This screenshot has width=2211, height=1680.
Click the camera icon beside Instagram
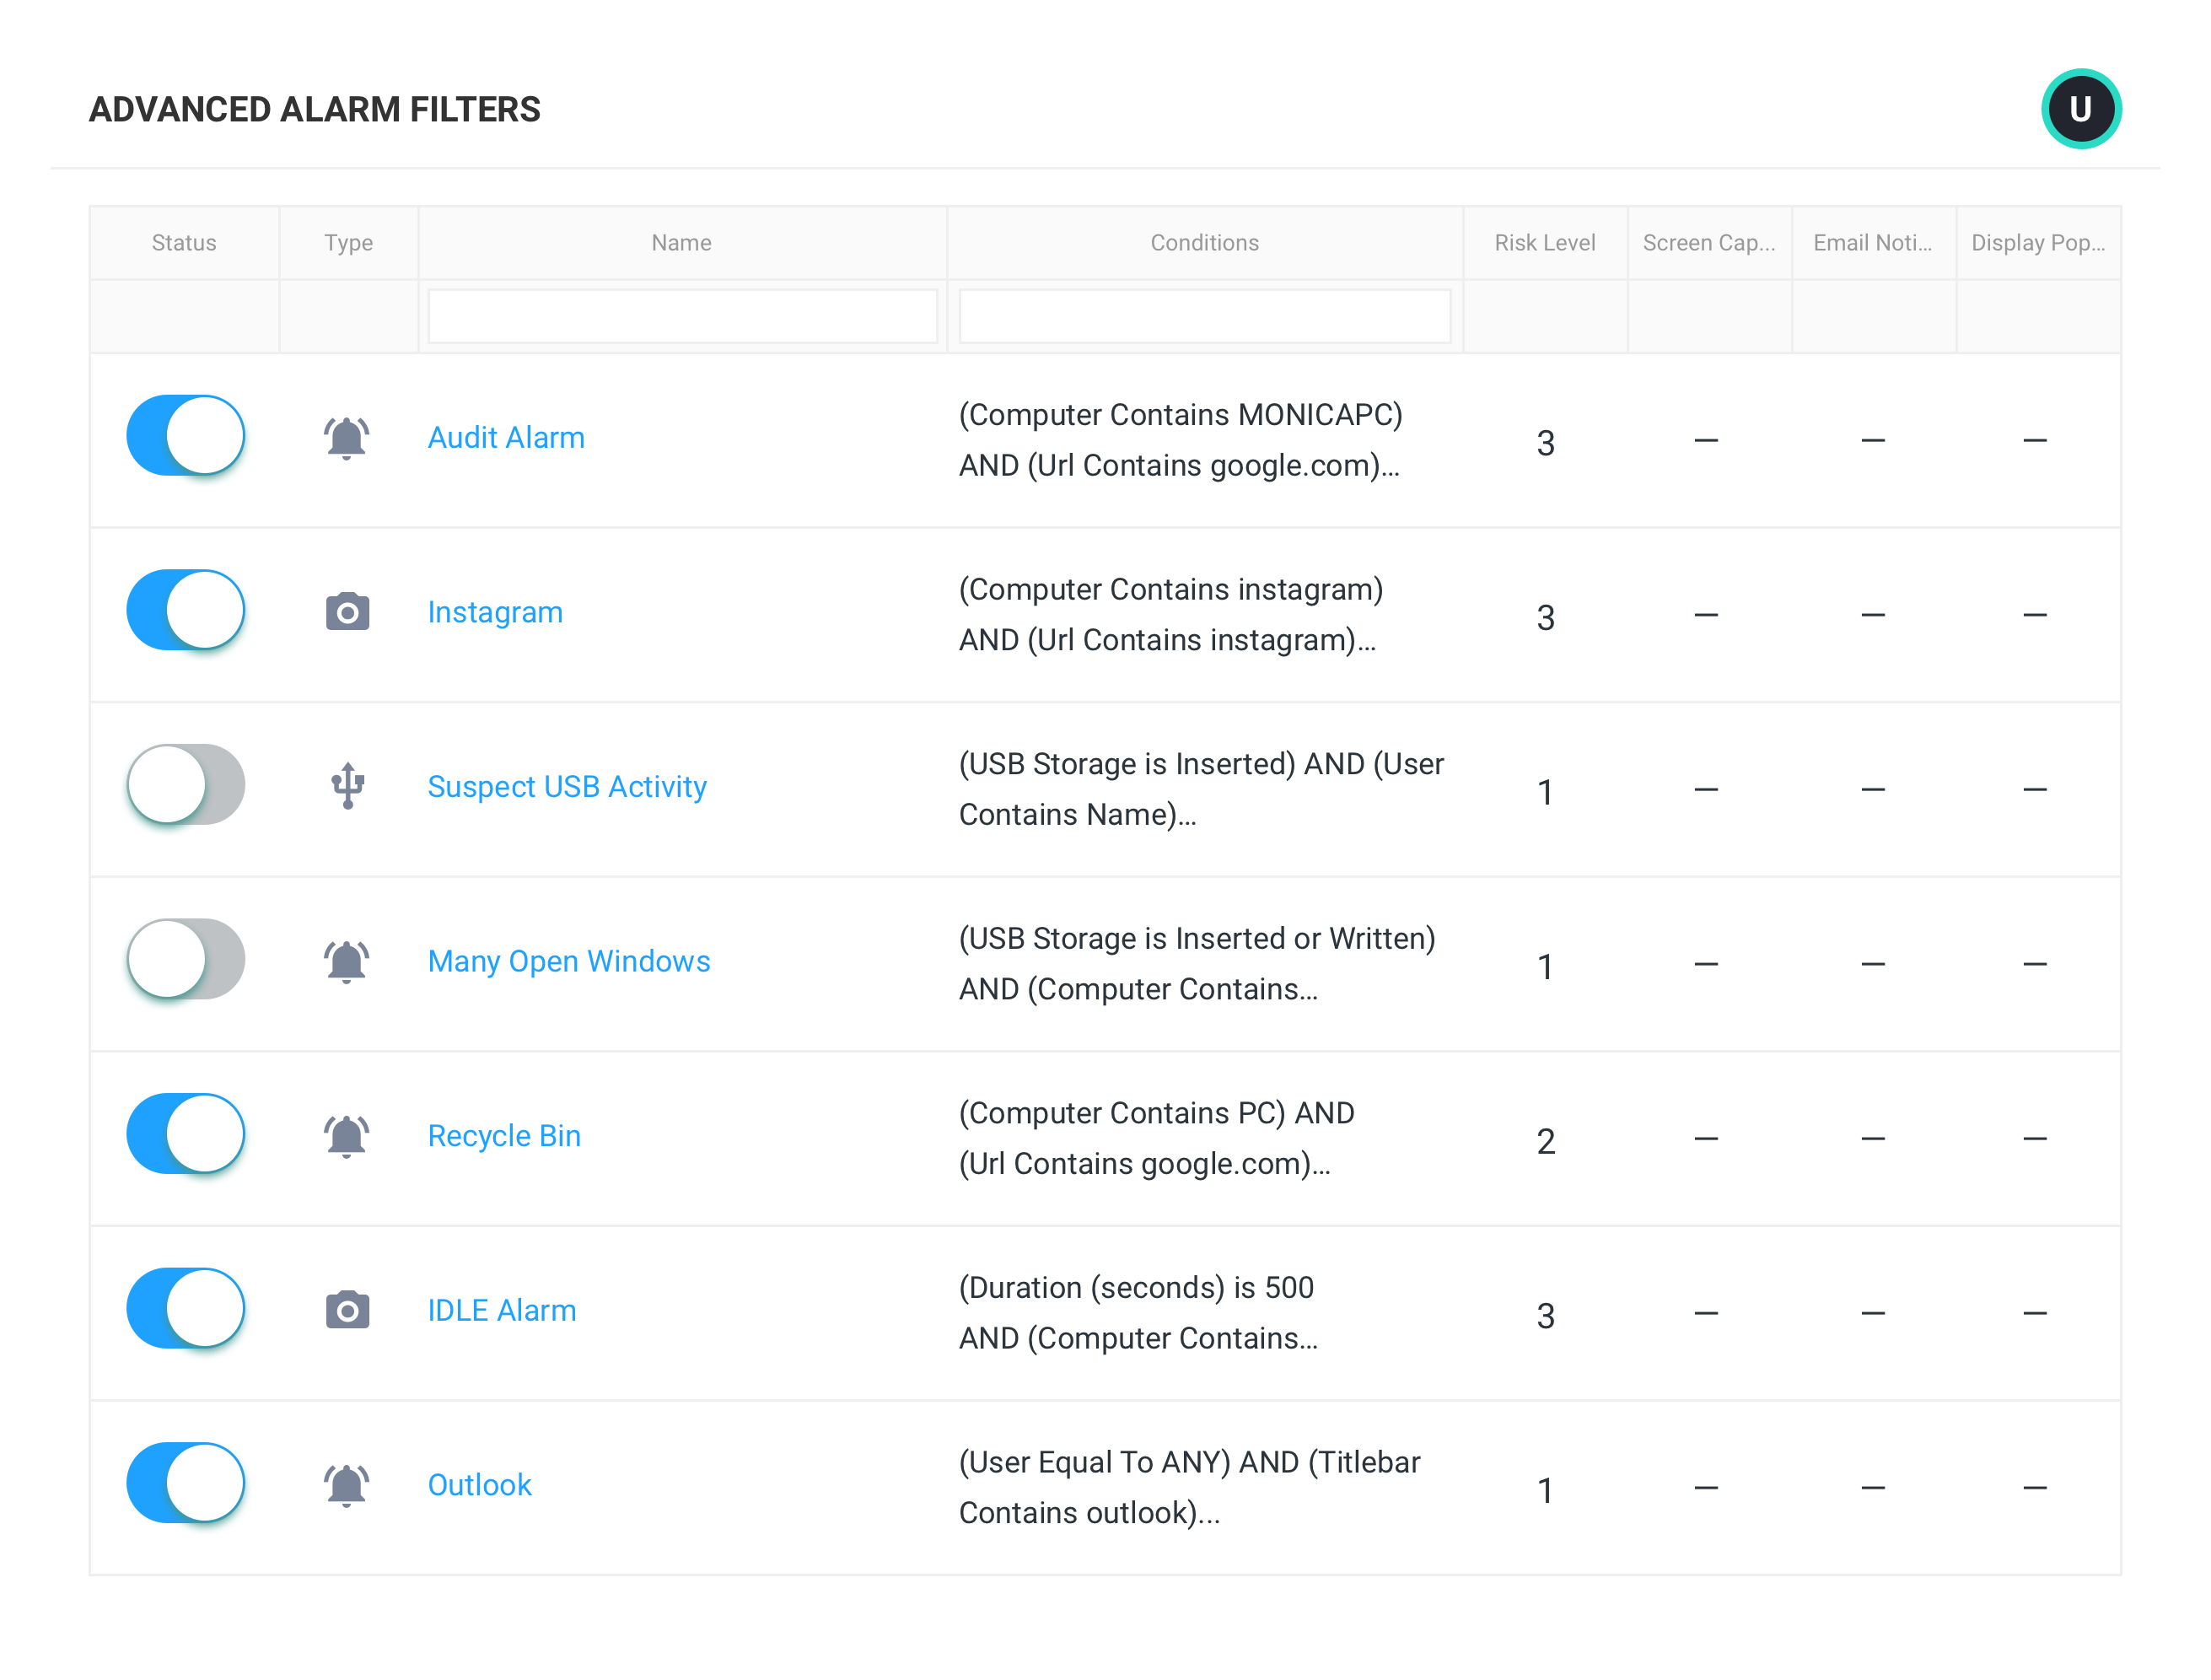coord(347,611)
